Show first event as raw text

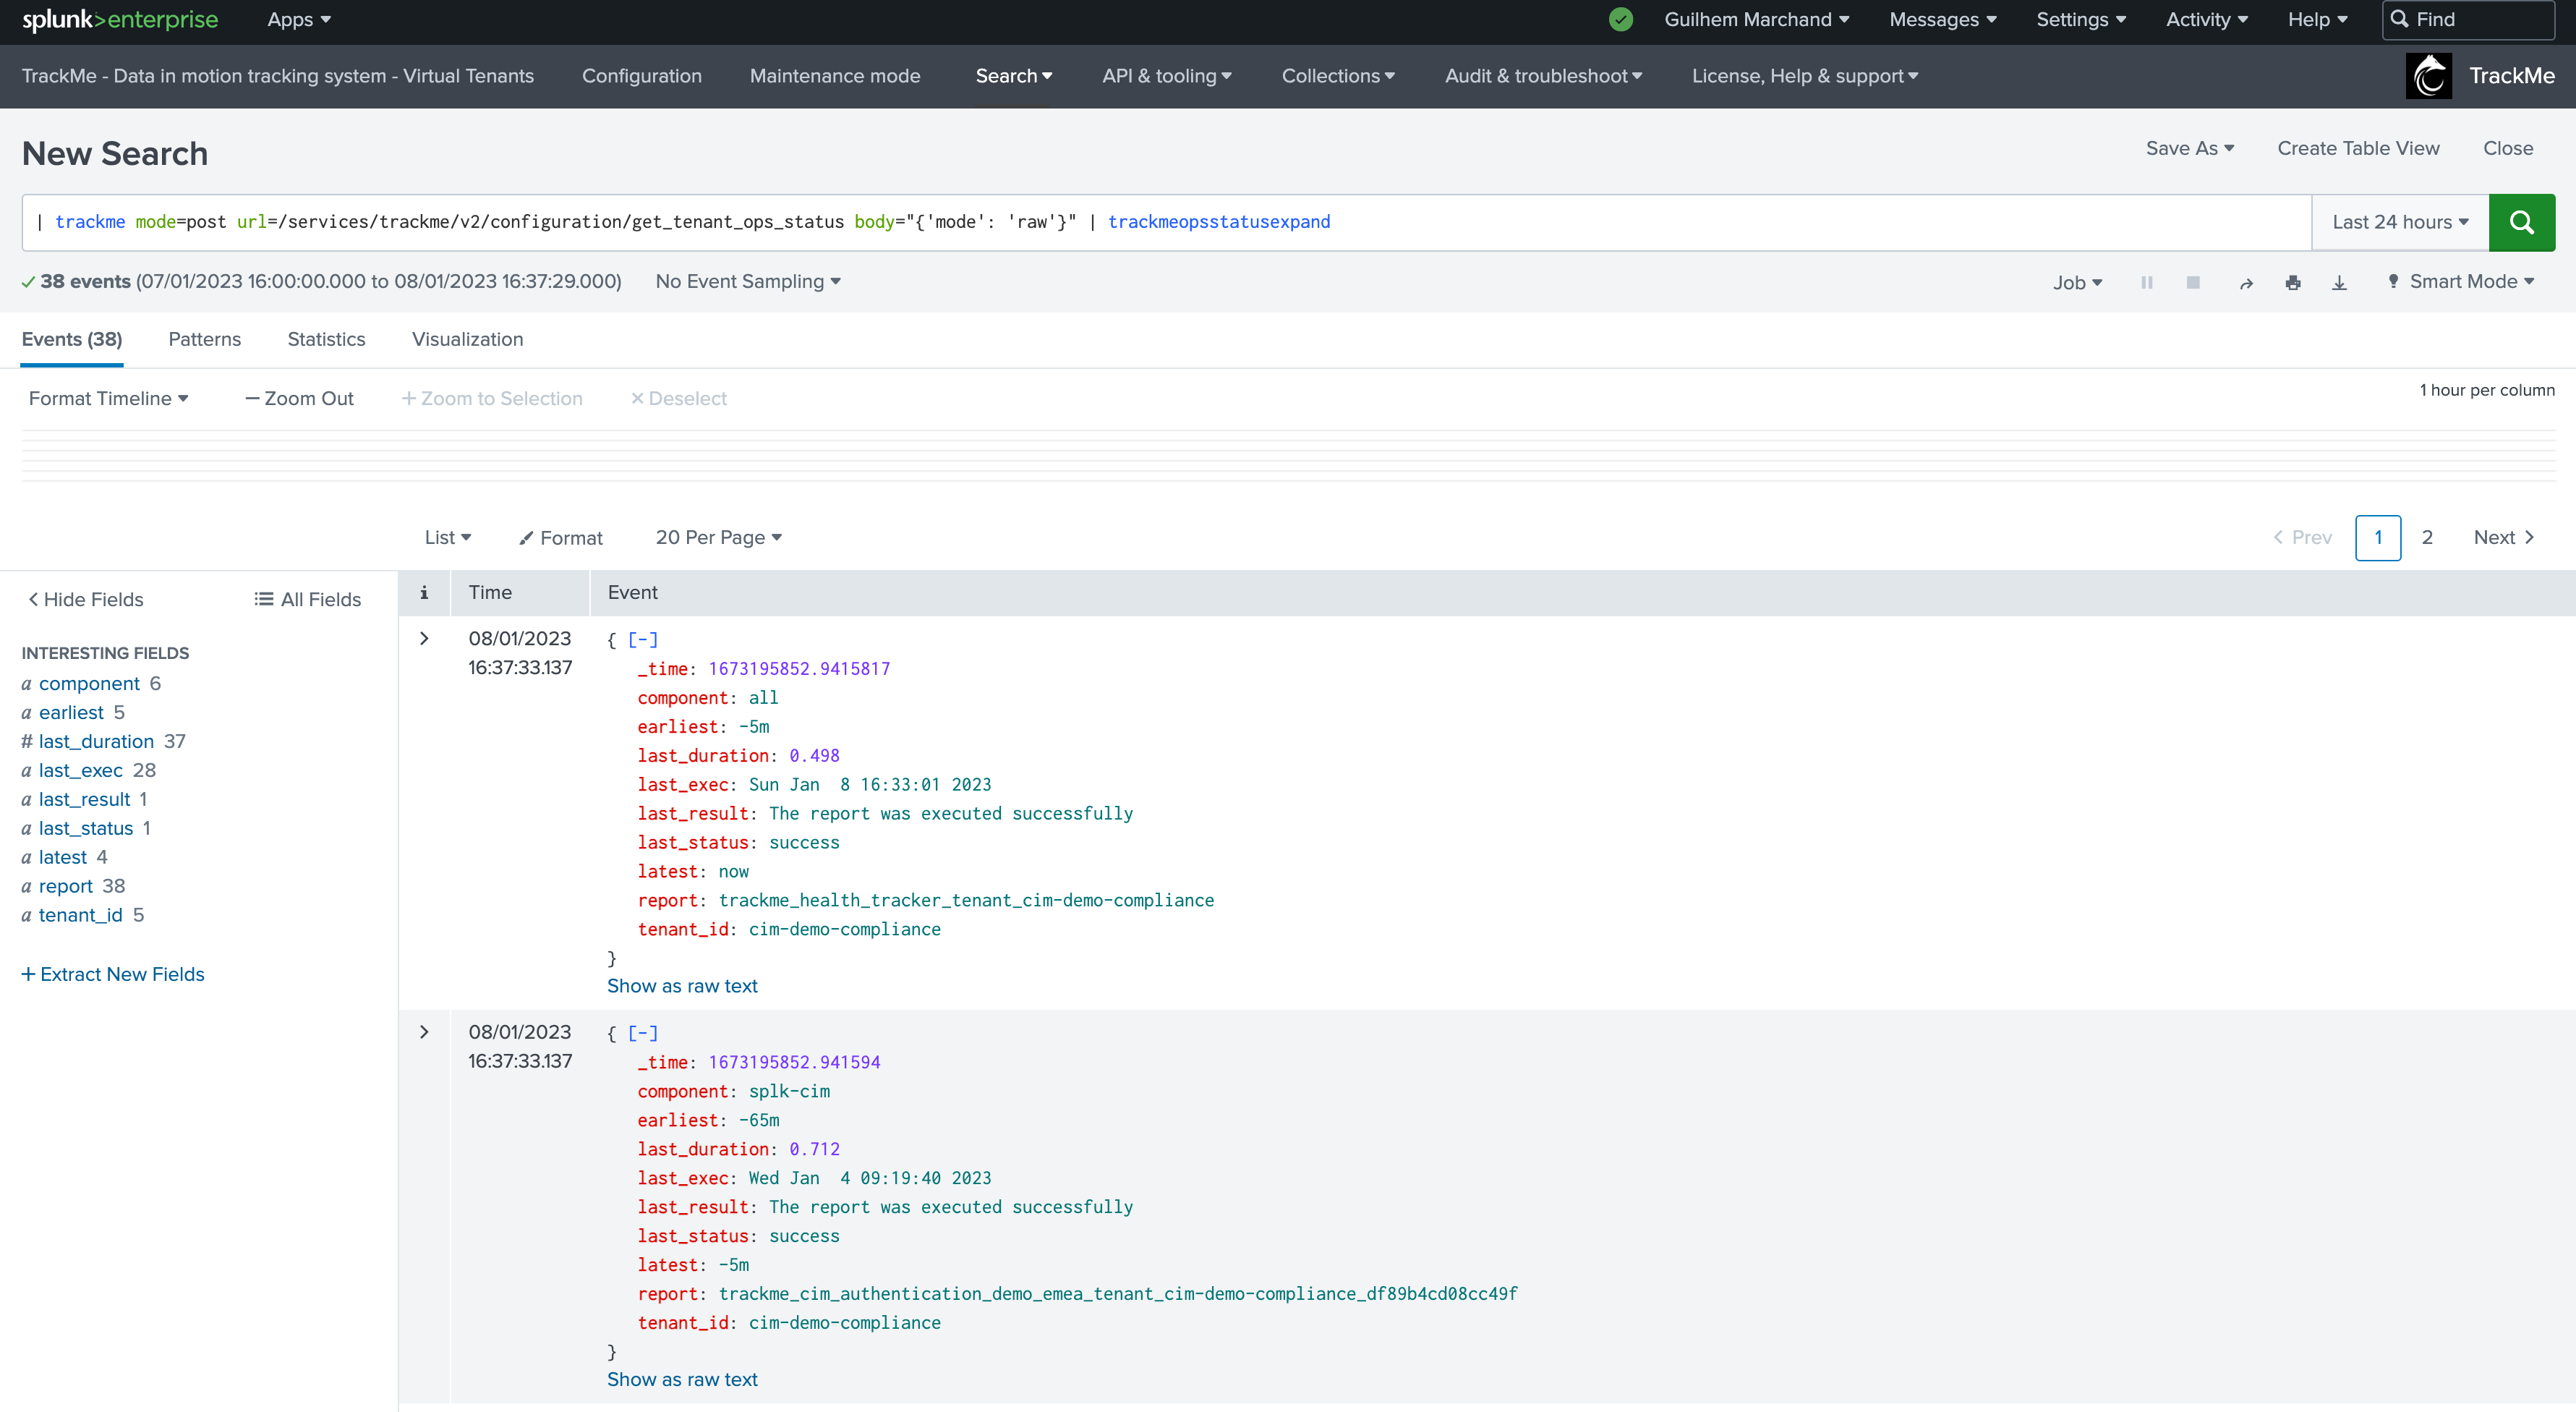point(682,986)
